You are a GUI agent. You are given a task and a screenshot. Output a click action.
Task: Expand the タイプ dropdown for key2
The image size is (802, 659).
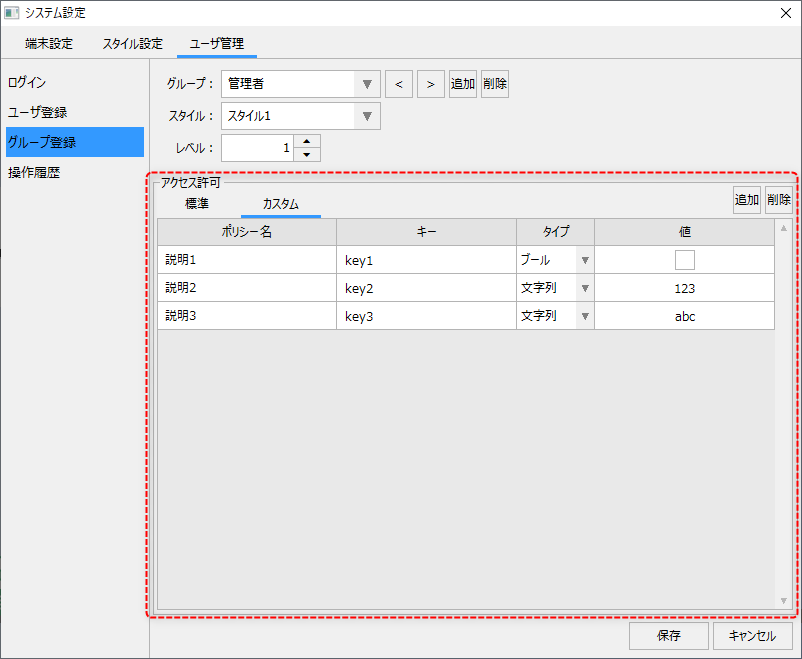pyautogui.click(x=584, y=288)
